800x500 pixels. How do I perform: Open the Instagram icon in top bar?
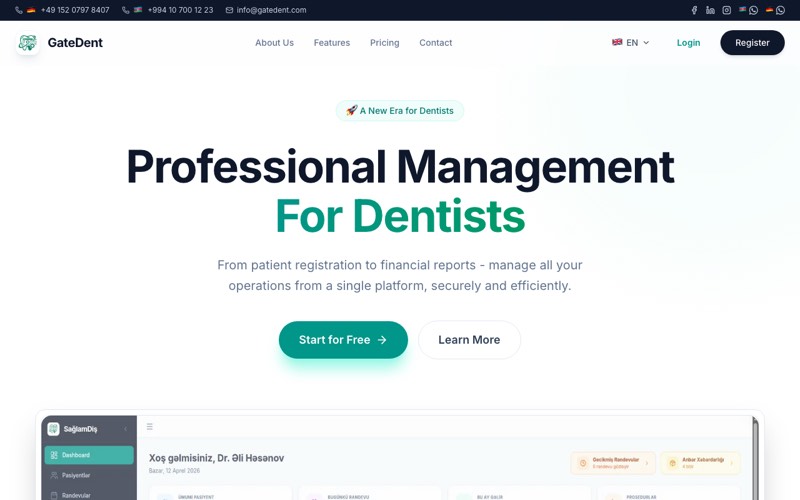[x=727, y=10]
